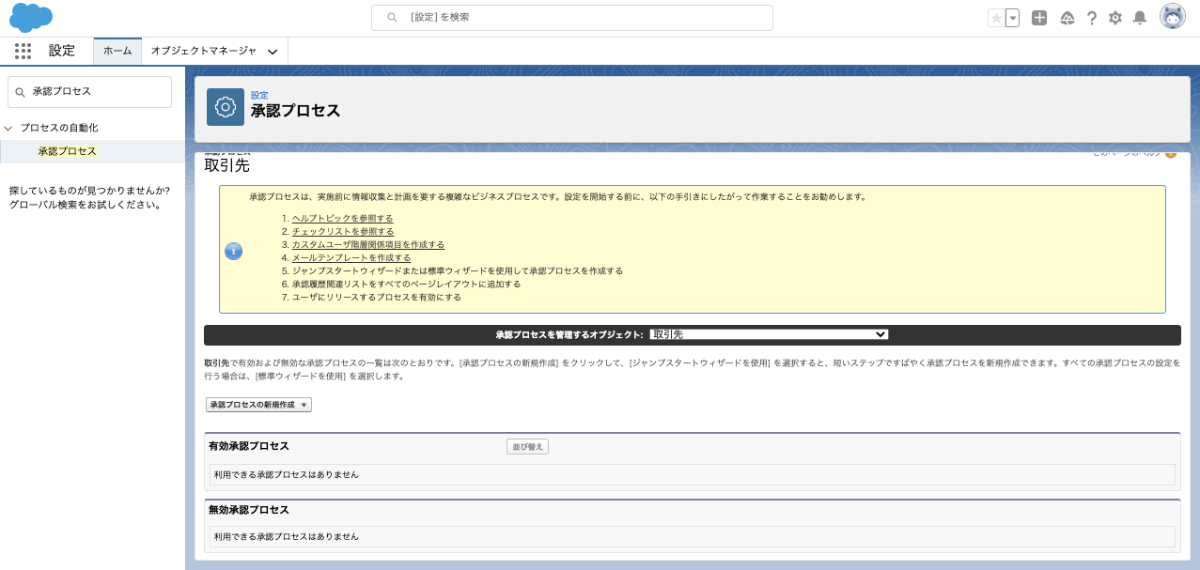Click the 無効承認プロセス section heading
Screen dimensions: 1200x570
click(249, 510)
